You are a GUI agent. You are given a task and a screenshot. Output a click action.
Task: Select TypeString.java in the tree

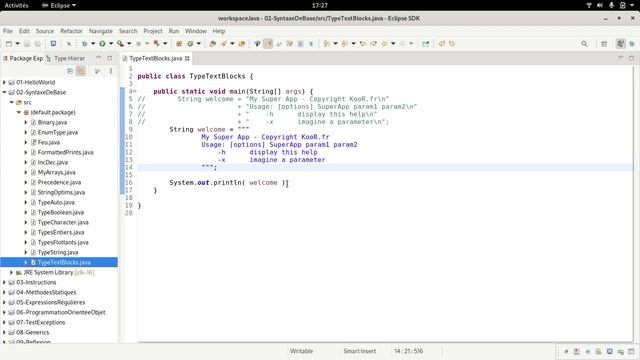(x=58, y=252)
